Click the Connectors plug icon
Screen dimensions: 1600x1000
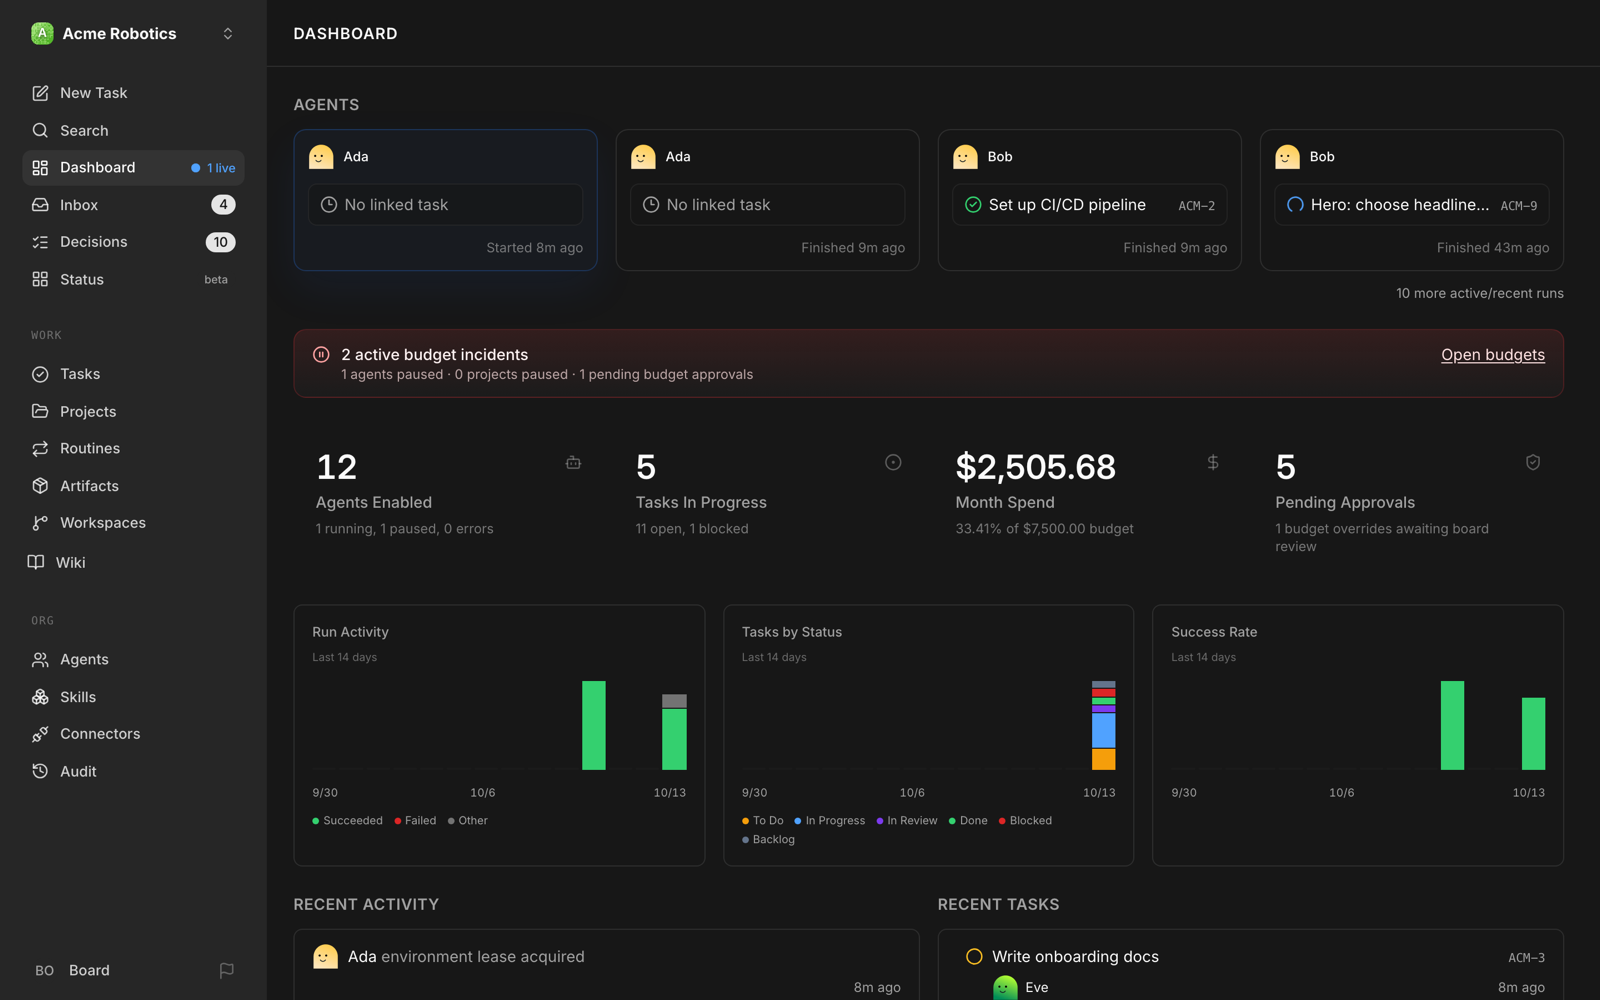(40, 734)
